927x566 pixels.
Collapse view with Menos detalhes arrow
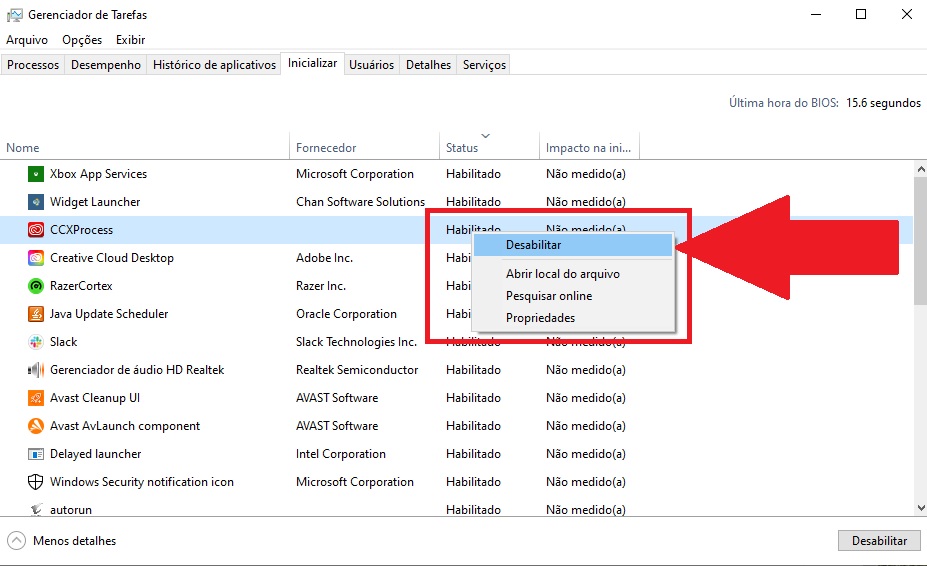tap(17, 541)
